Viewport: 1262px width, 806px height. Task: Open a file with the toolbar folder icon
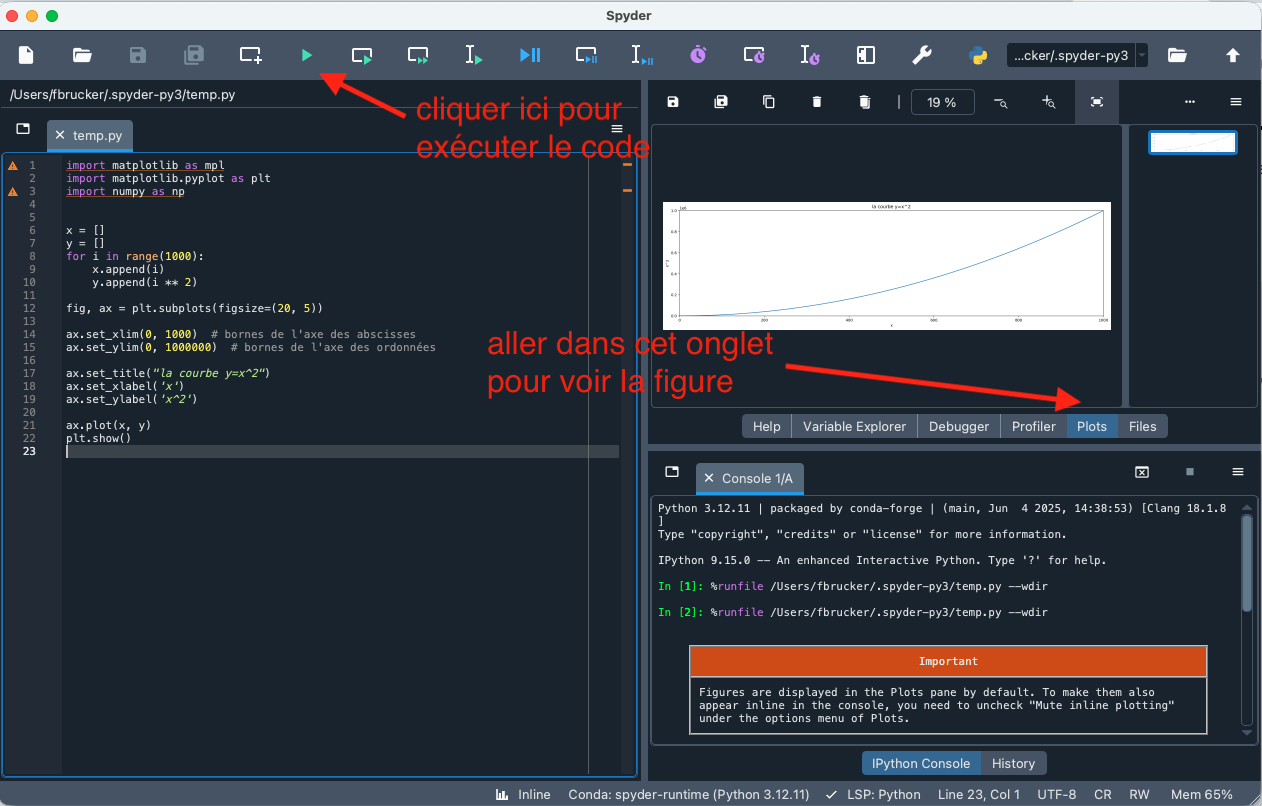pos(82,55)
